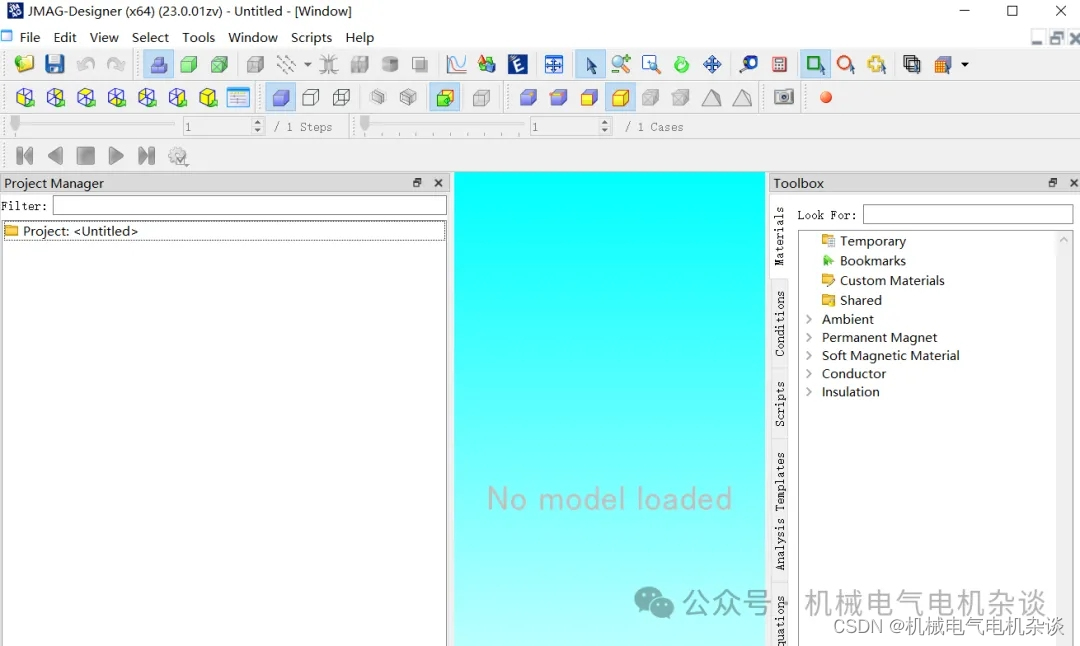Select the rectangle selection tool icon
This screenshot has width=1080, height=646.
(815, 65)
